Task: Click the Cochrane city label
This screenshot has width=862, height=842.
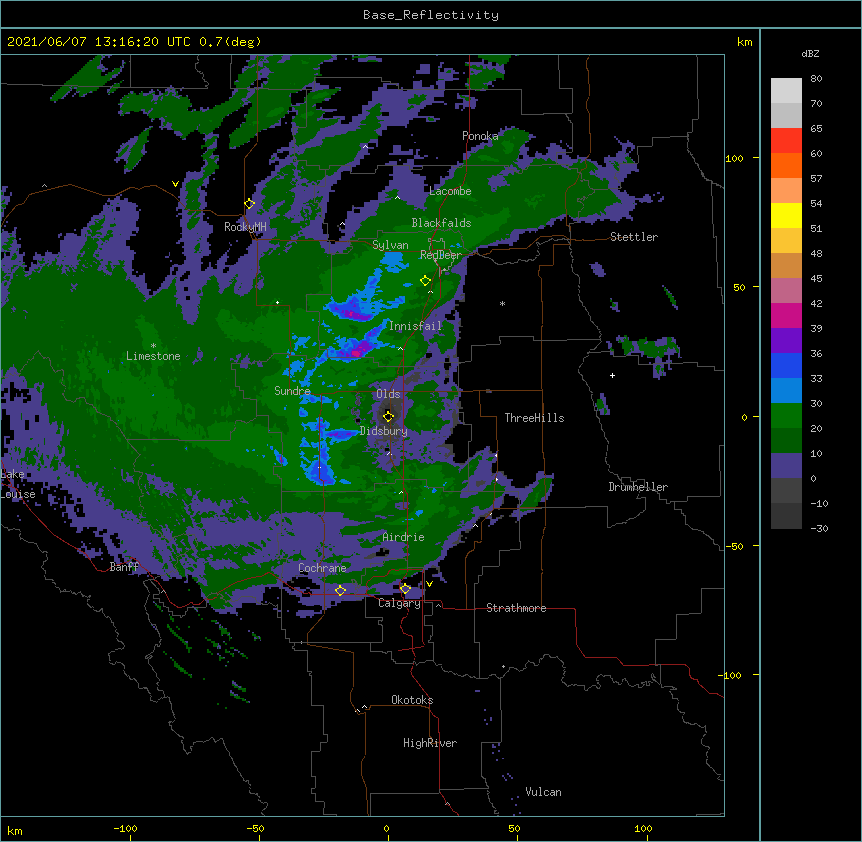Action: point(322,568)
